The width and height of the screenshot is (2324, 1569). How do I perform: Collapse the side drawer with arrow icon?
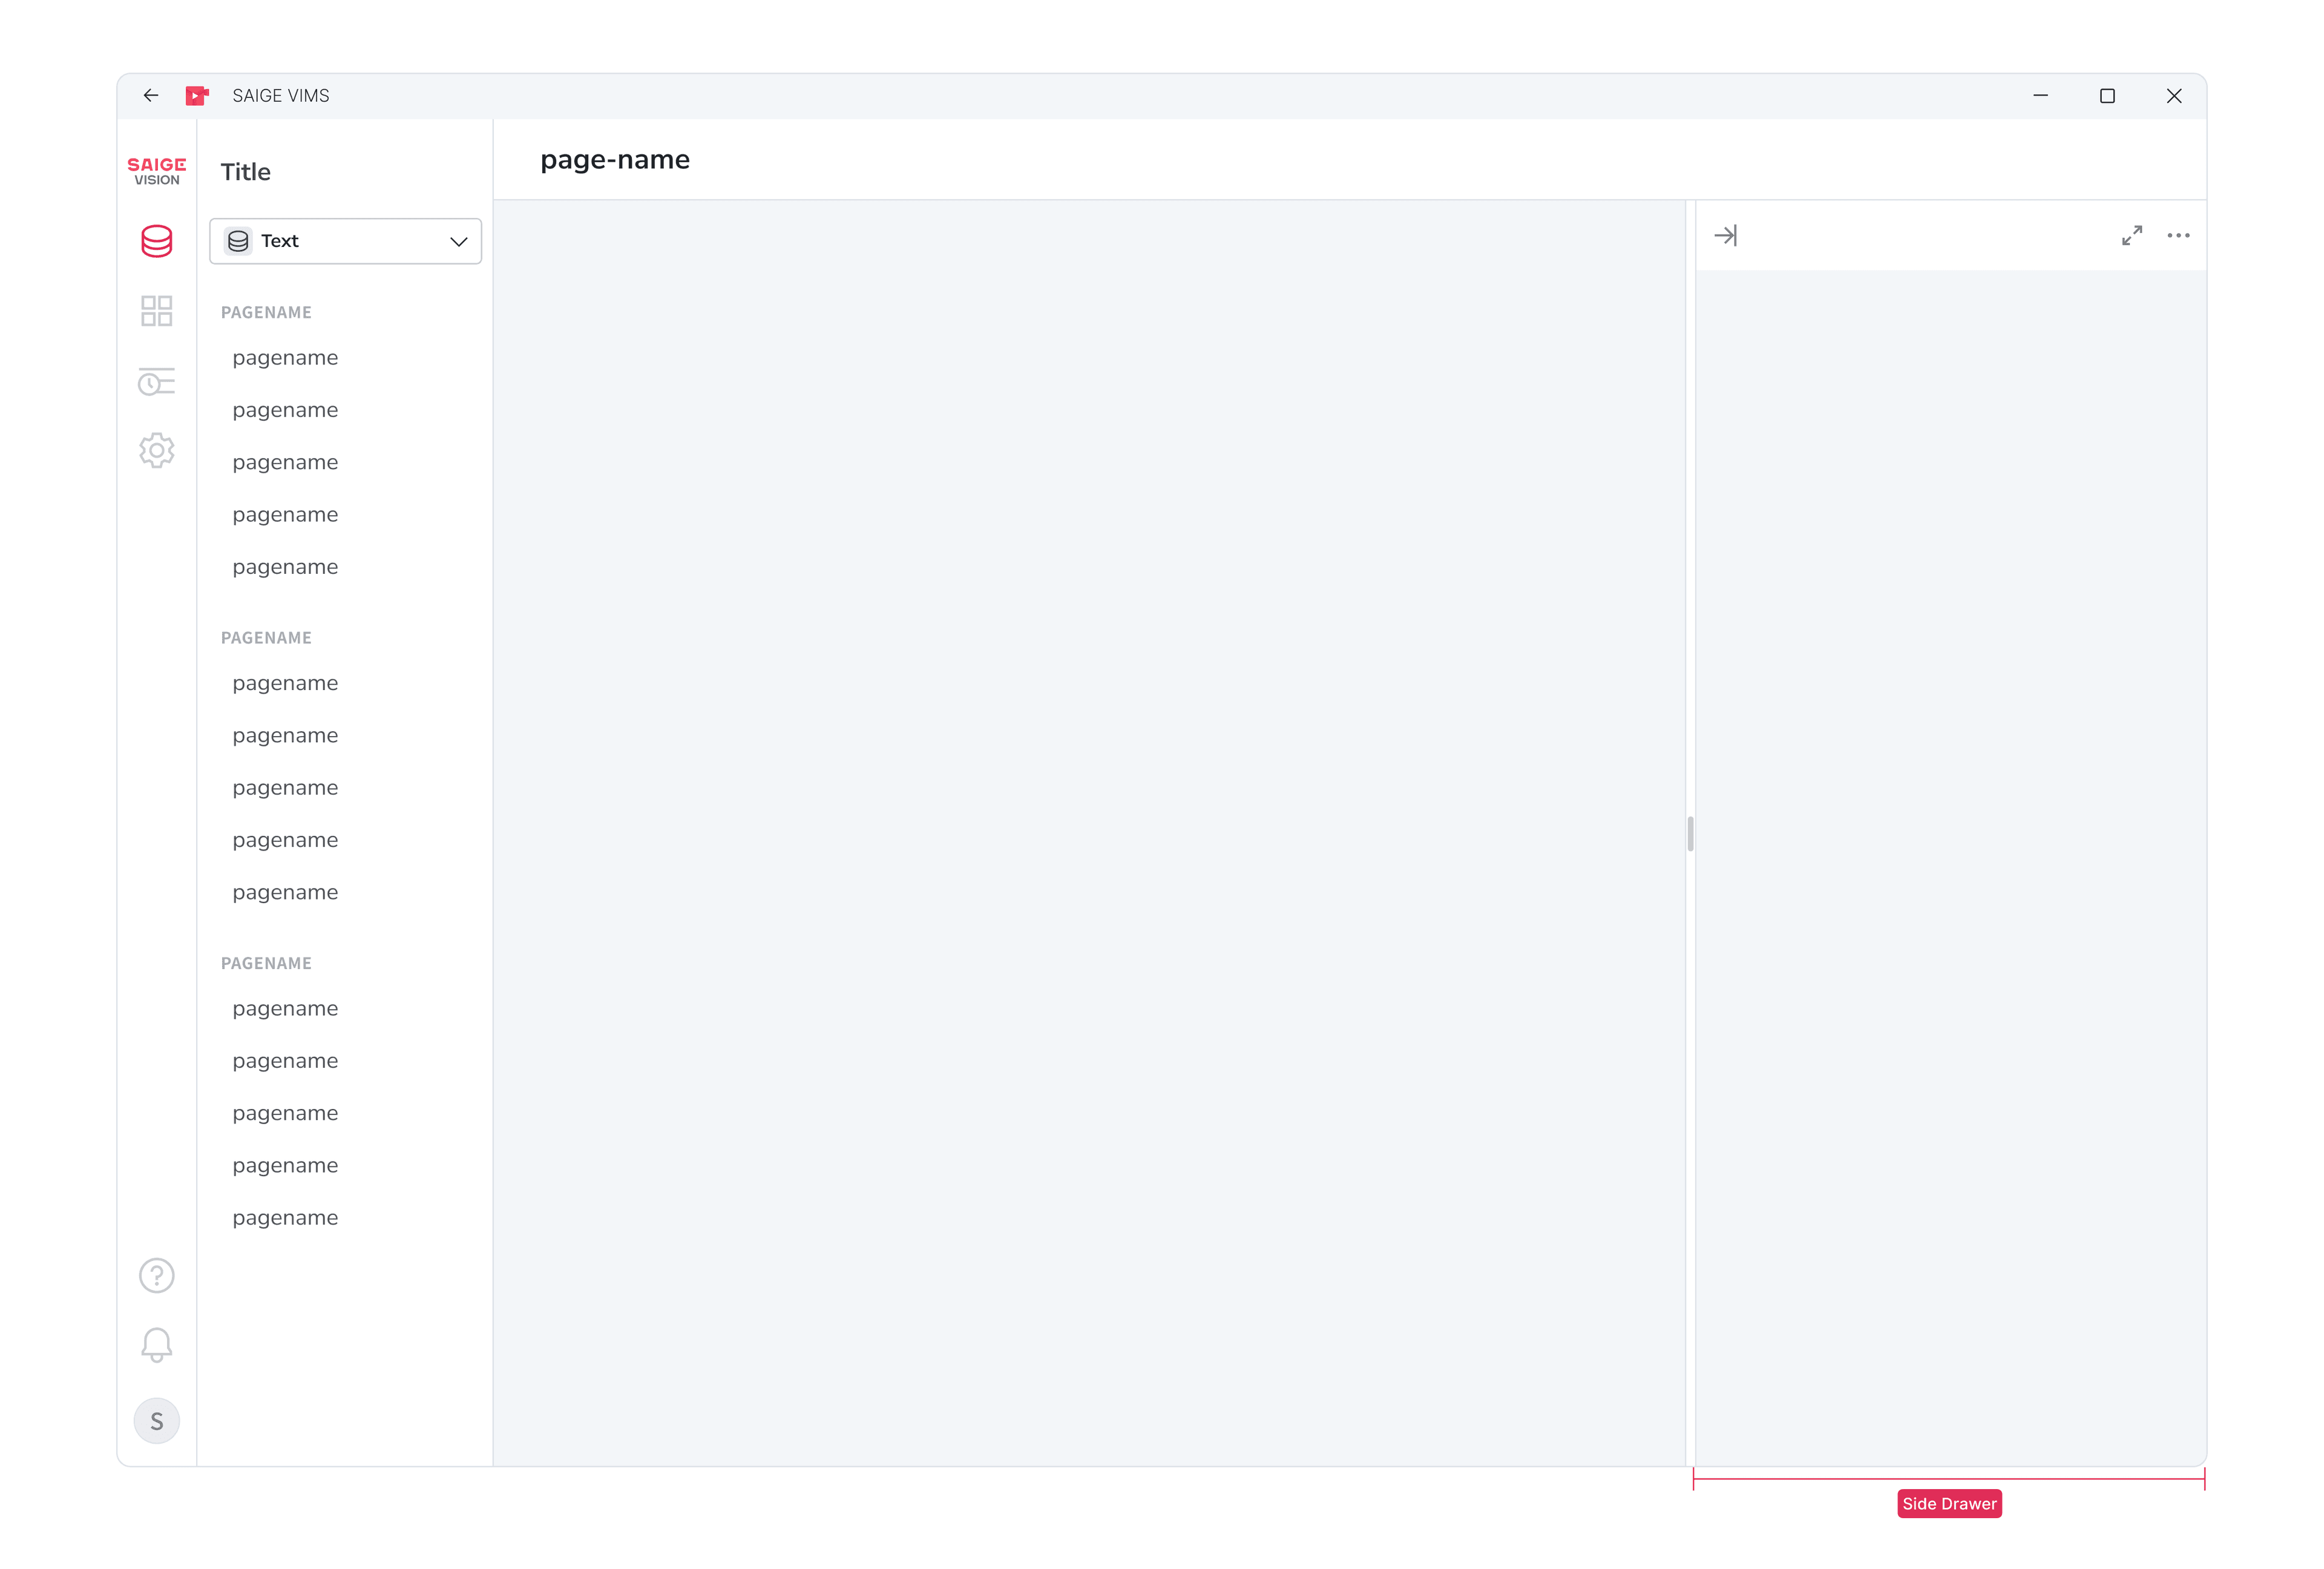coord(1726,236)
